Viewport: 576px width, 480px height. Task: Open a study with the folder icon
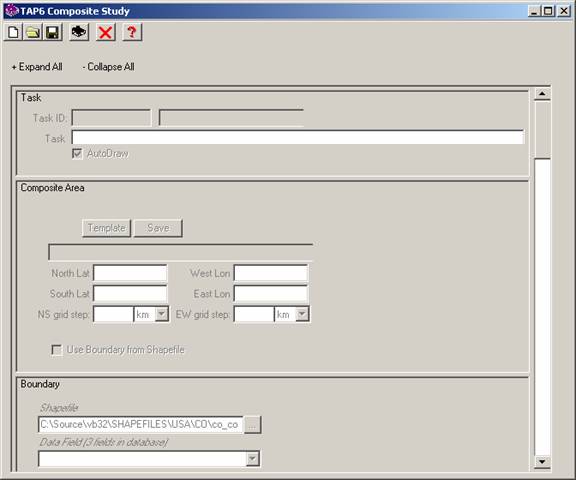33,32
